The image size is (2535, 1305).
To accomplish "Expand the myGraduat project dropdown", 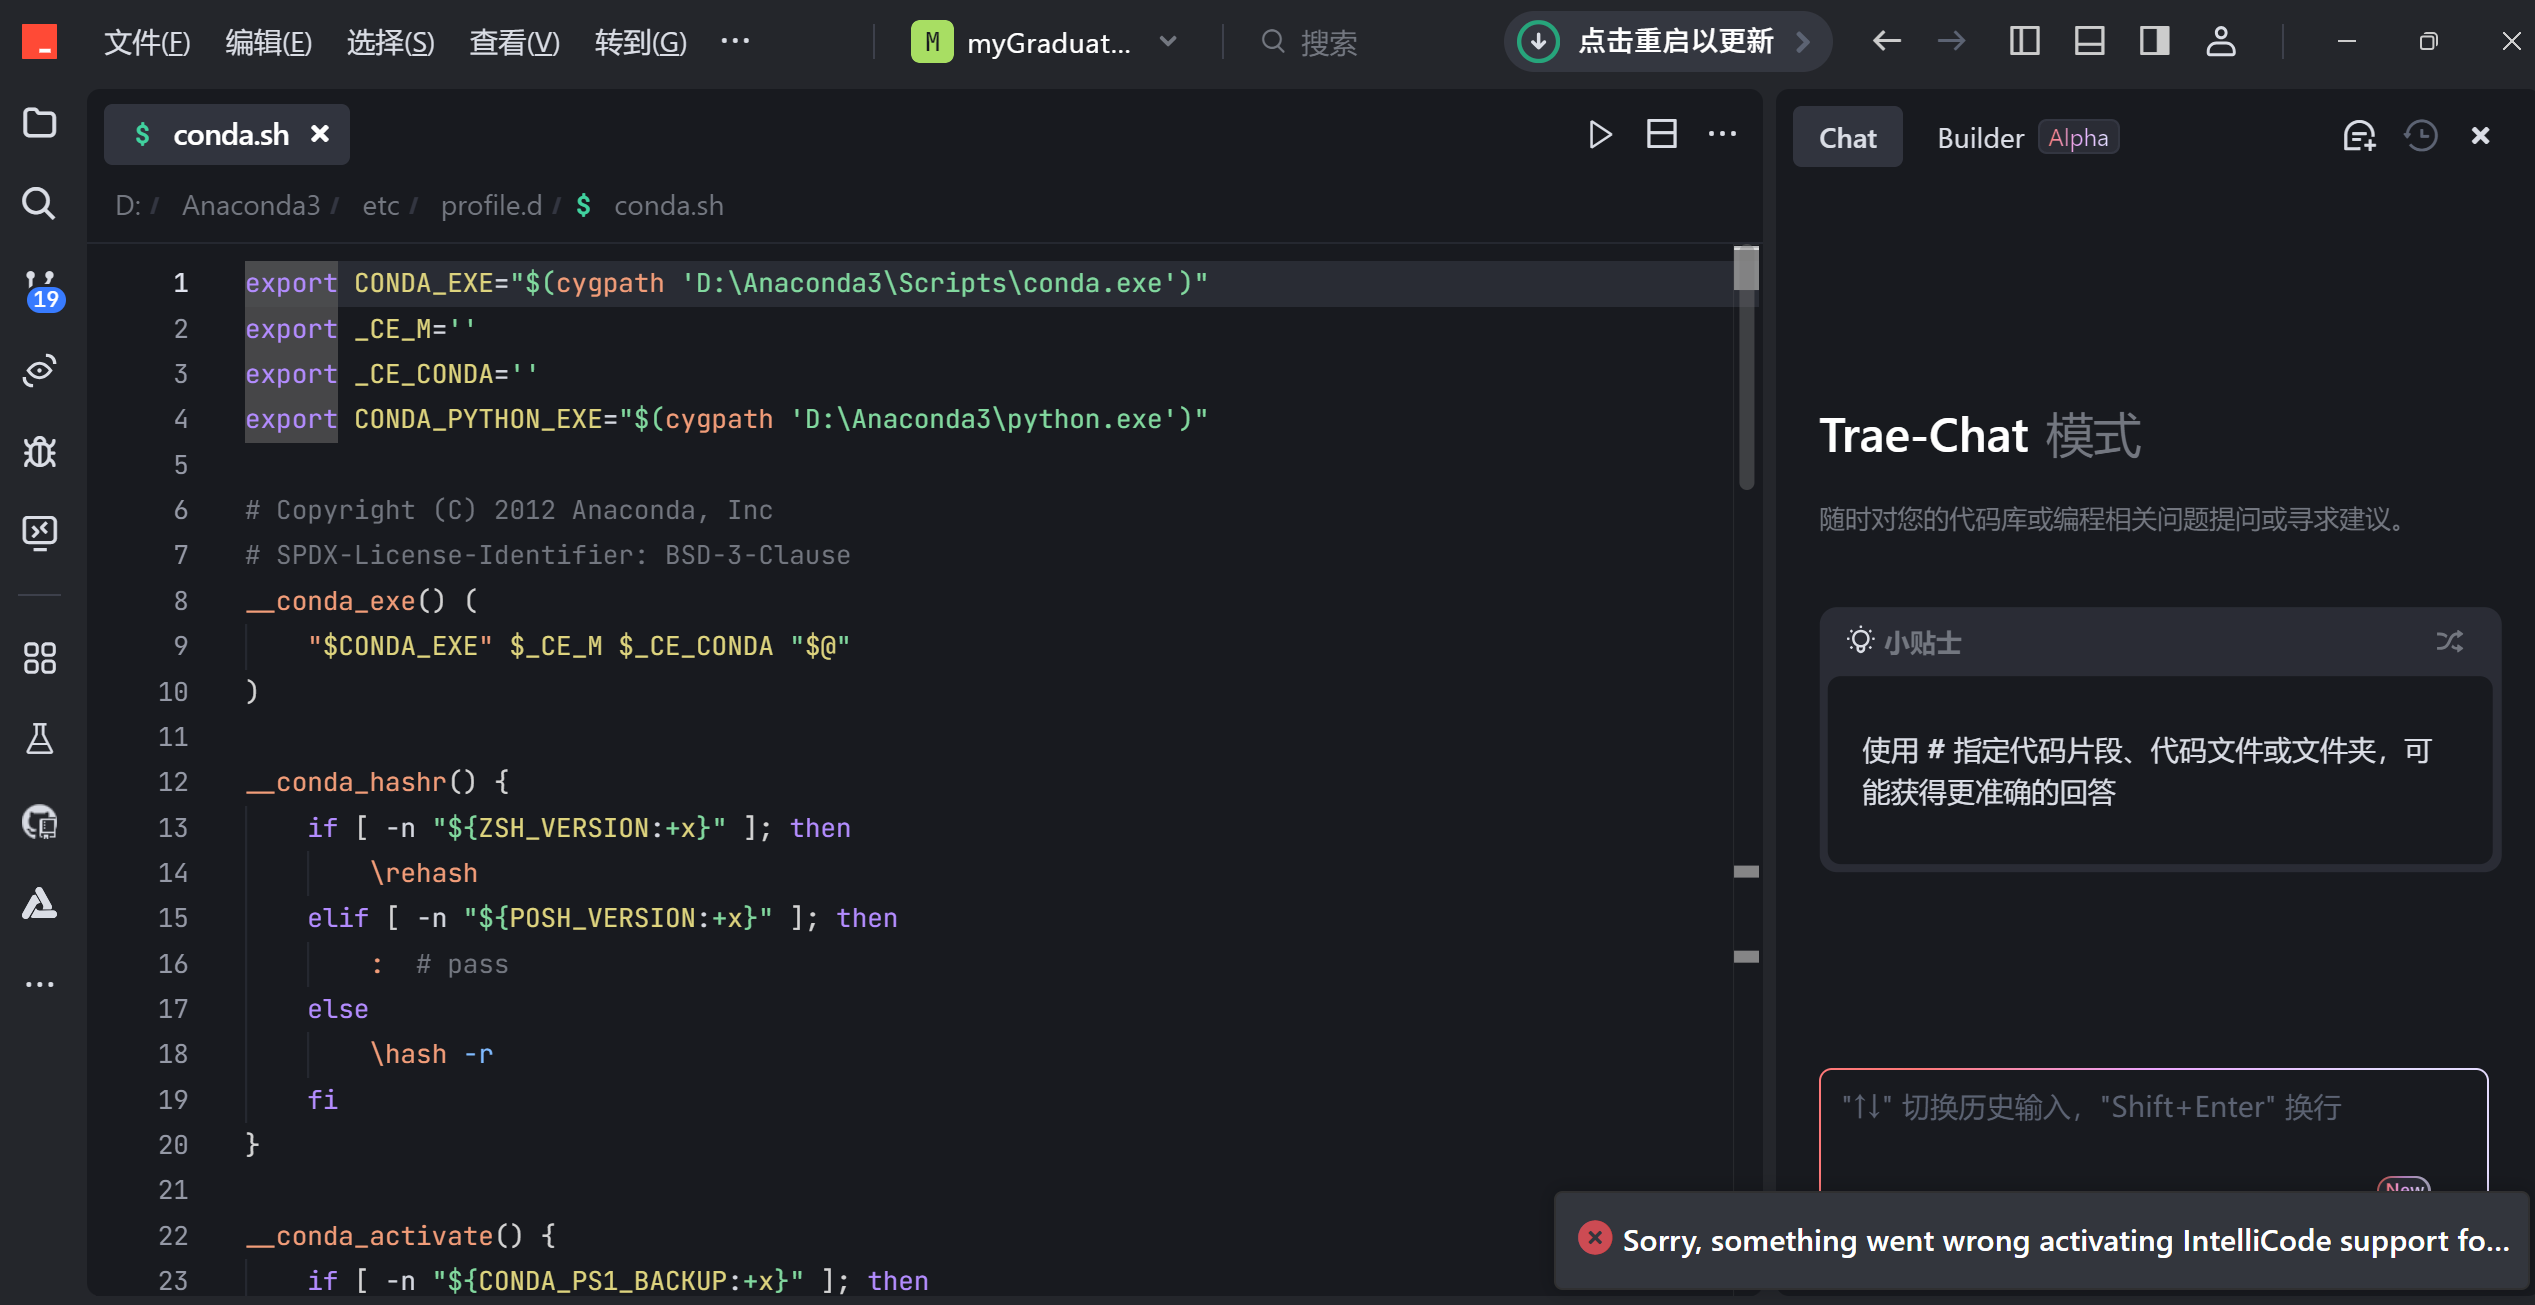I will 1168,42.
